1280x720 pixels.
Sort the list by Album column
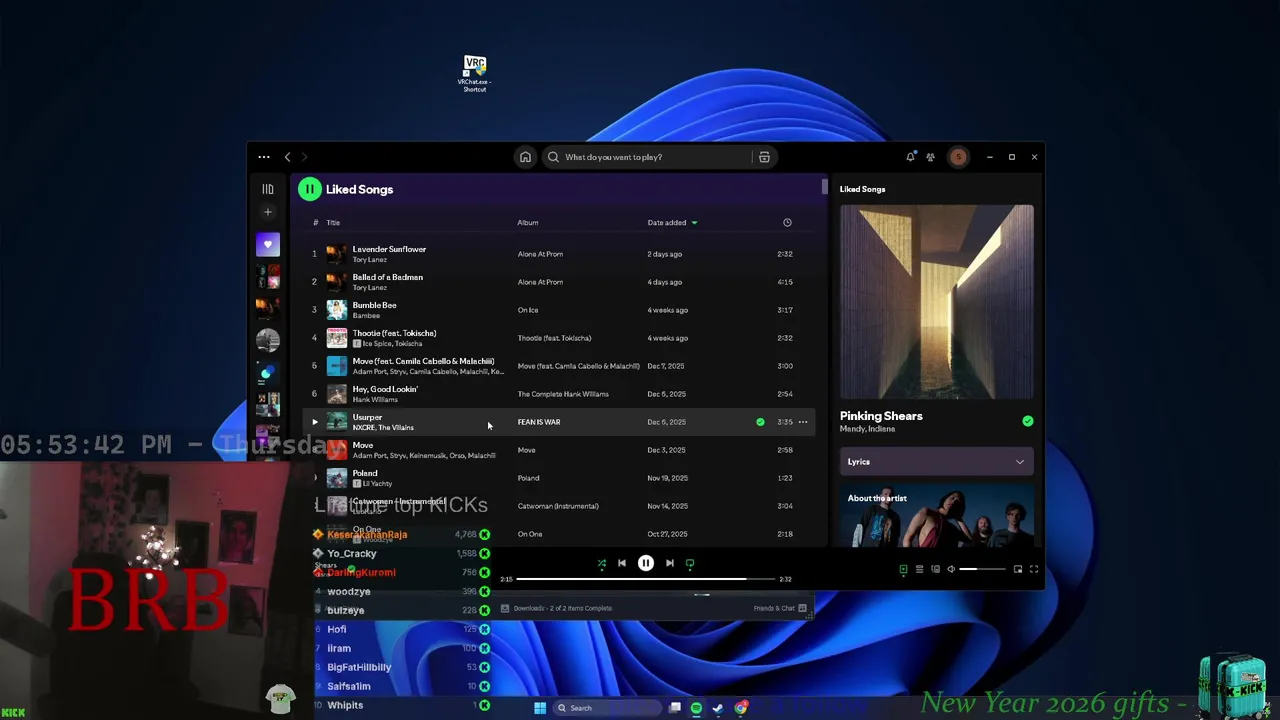pyautogui.click(x=528, y=223)
